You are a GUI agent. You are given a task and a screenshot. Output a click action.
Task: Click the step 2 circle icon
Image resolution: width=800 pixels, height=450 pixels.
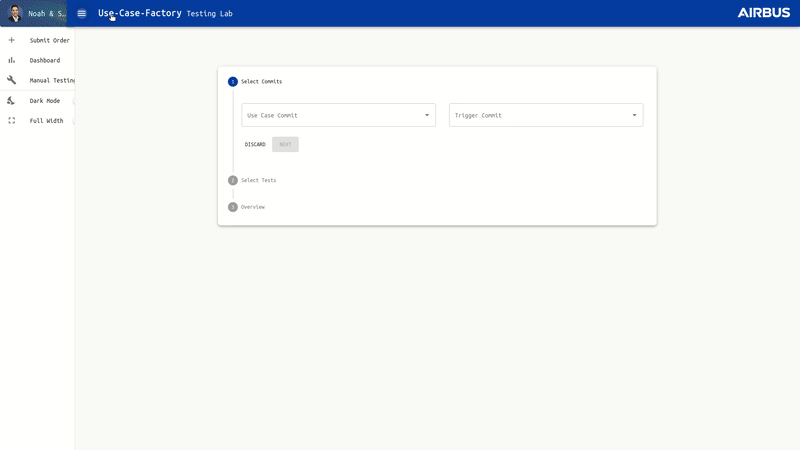pos(233,180)
